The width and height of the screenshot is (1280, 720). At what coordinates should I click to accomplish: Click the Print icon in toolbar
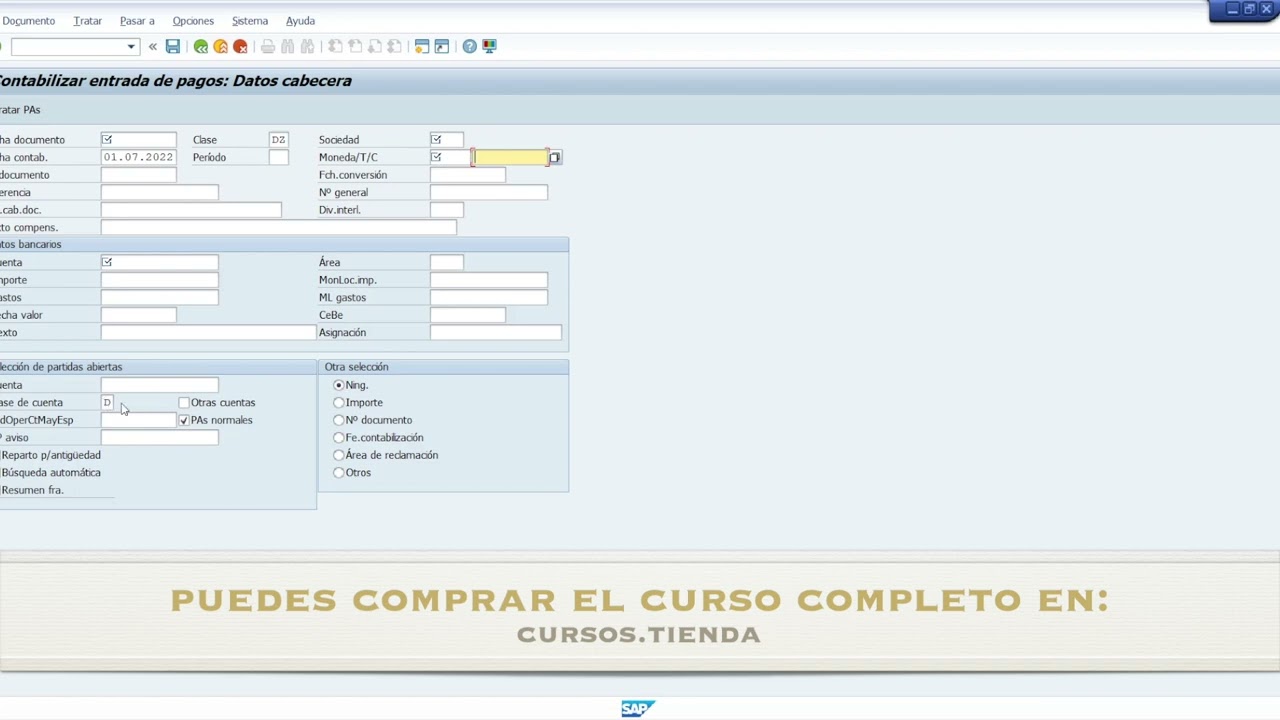coord(268,47)
